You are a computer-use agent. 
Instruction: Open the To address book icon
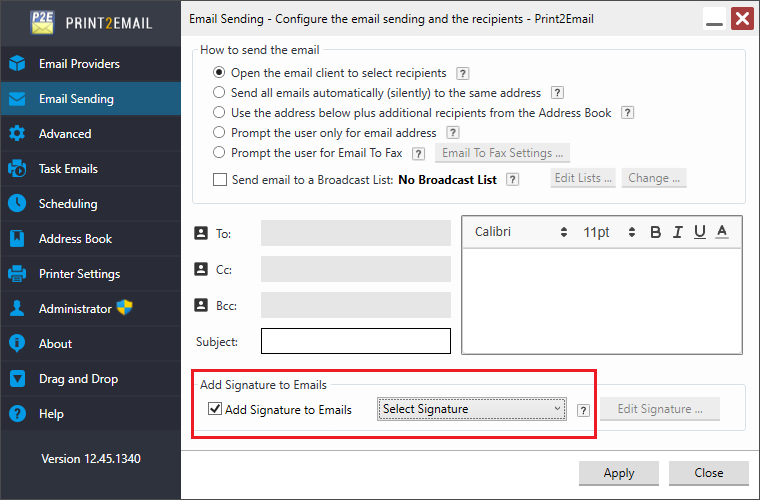(200, 234)
